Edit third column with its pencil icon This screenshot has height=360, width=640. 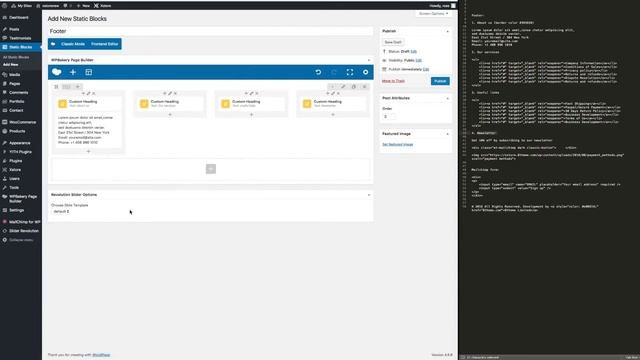tap(251, 93)
